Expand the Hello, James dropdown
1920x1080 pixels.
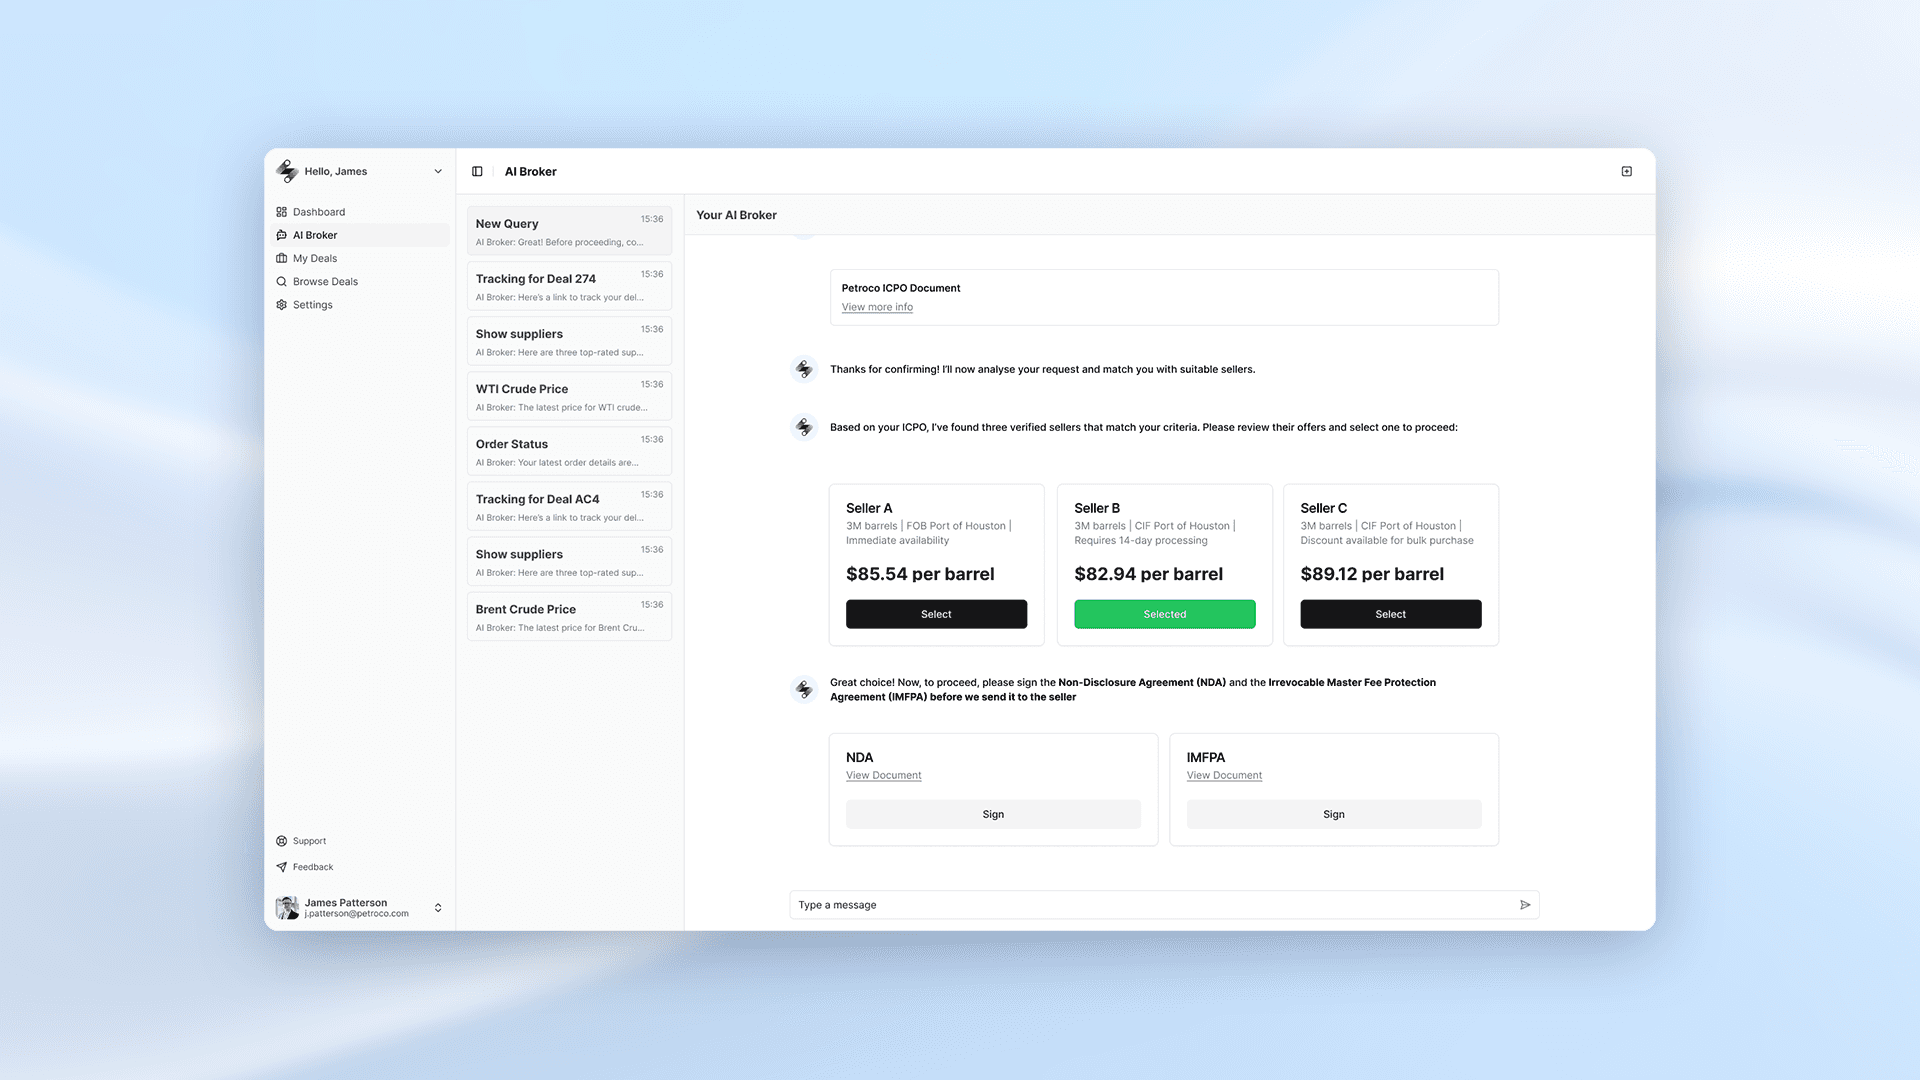pyautogui.click(x=437, y=172)
